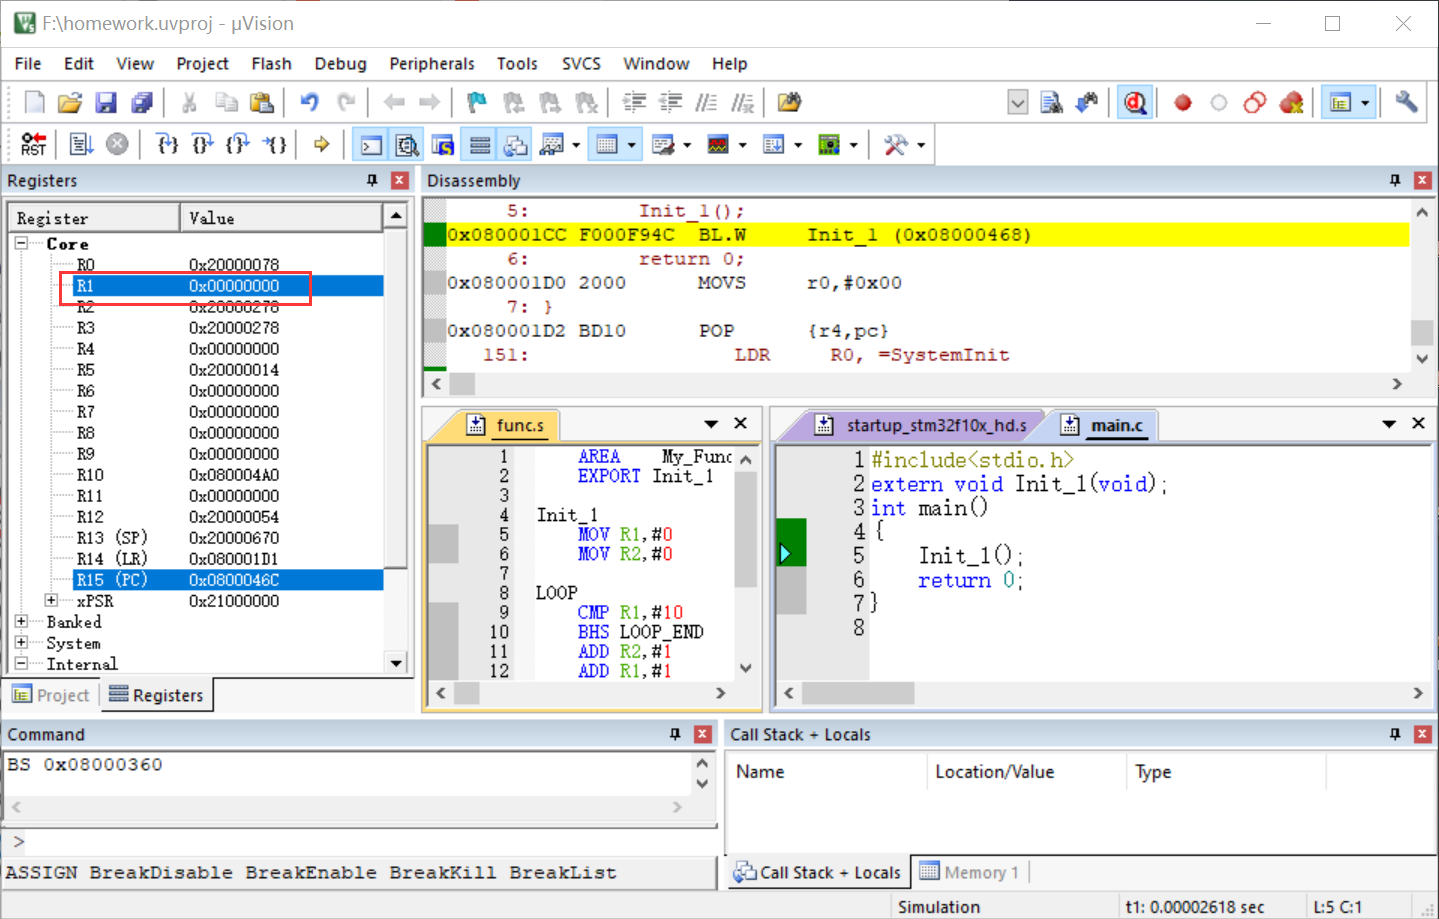Toggle insert/remove breakpoint red dot
Screen dimensions: 1439x919
(1183, 102)
